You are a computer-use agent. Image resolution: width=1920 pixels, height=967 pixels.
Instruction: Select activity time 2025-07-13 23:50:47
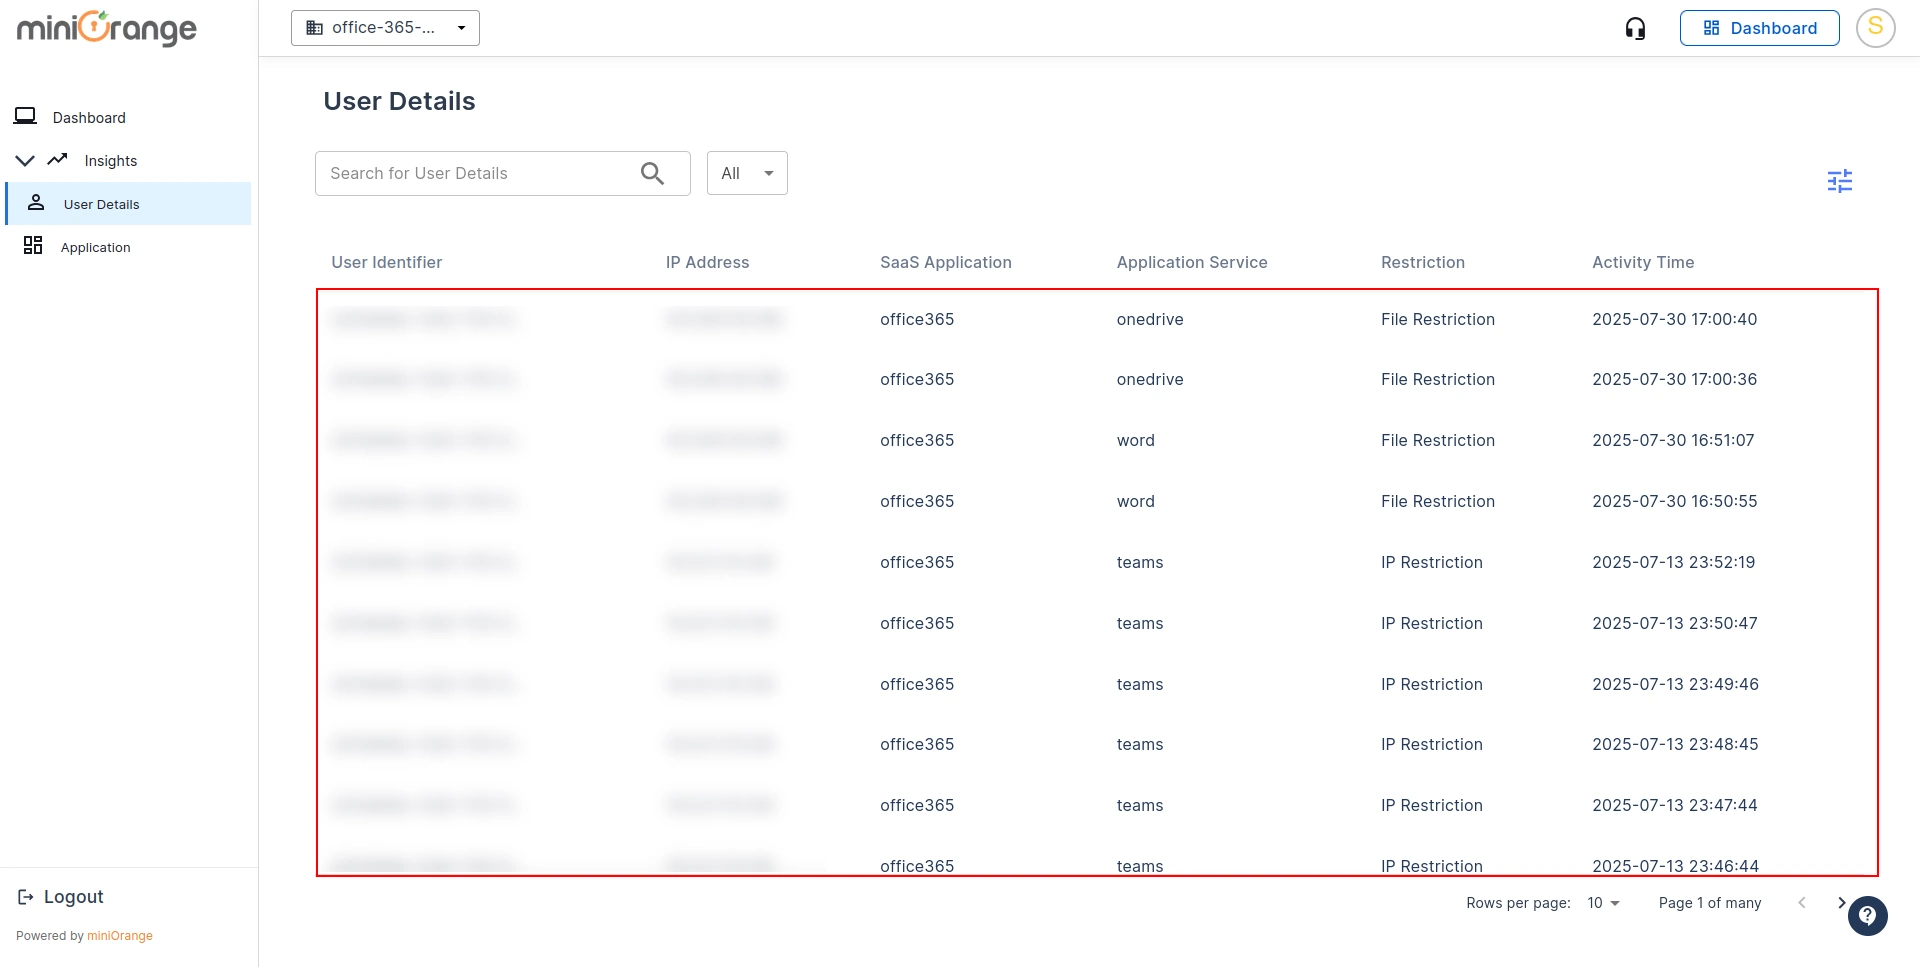tap(1674, 623)
